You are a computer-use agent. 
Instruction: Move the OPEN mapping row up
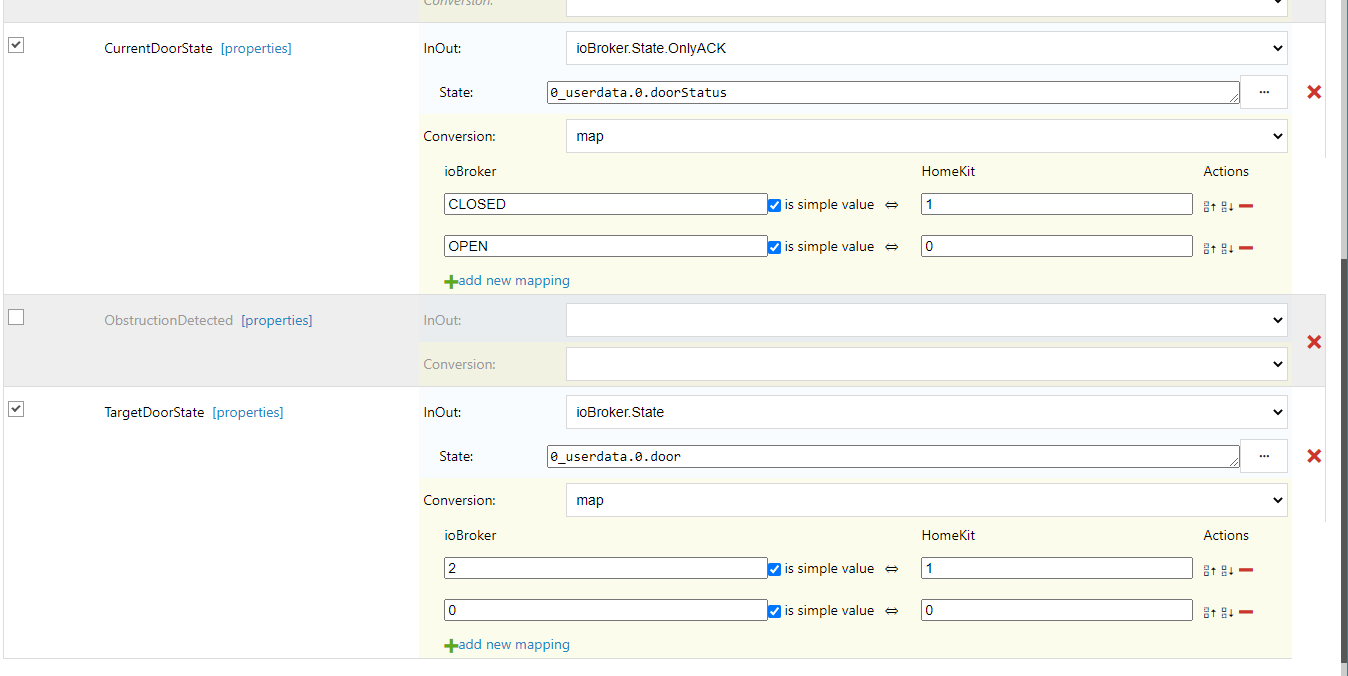pyautogui.click(x=1210, y=248)
